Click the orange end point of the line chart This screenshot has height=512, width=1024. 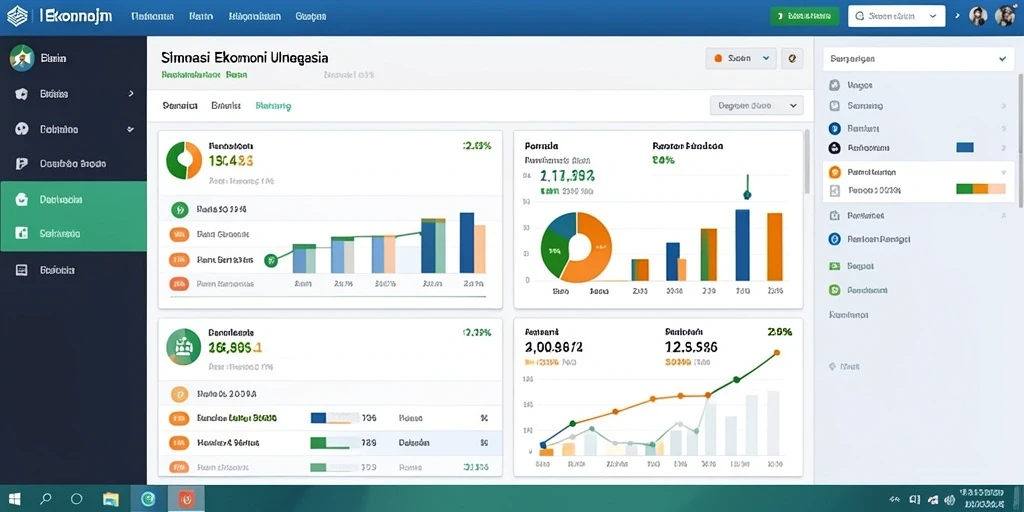776,353
